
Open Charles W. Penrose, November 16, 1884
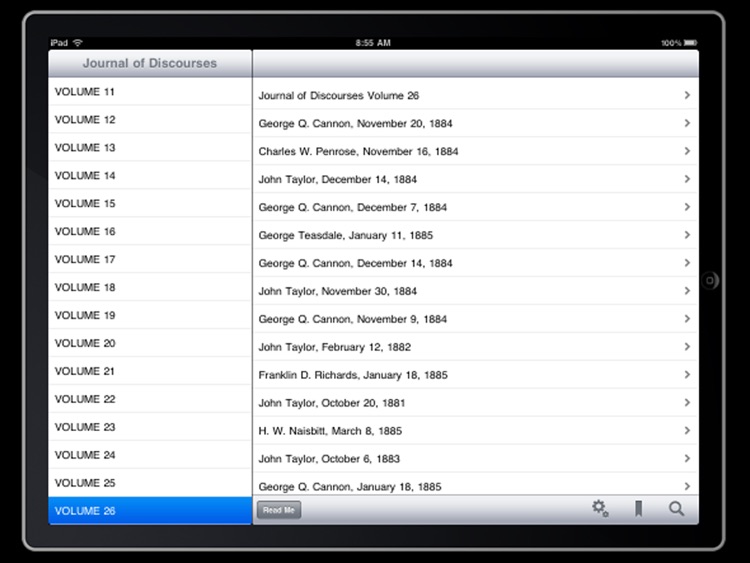coord(475,151)
